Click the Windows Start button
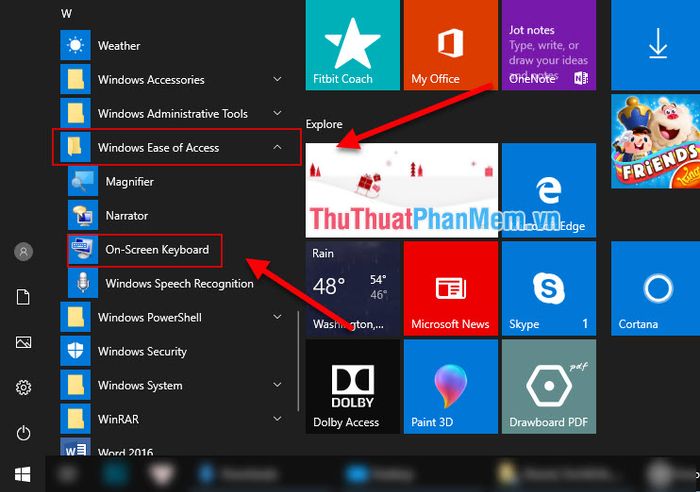The image size is (700, 492). pyautogui.click(x=22, y=474)
